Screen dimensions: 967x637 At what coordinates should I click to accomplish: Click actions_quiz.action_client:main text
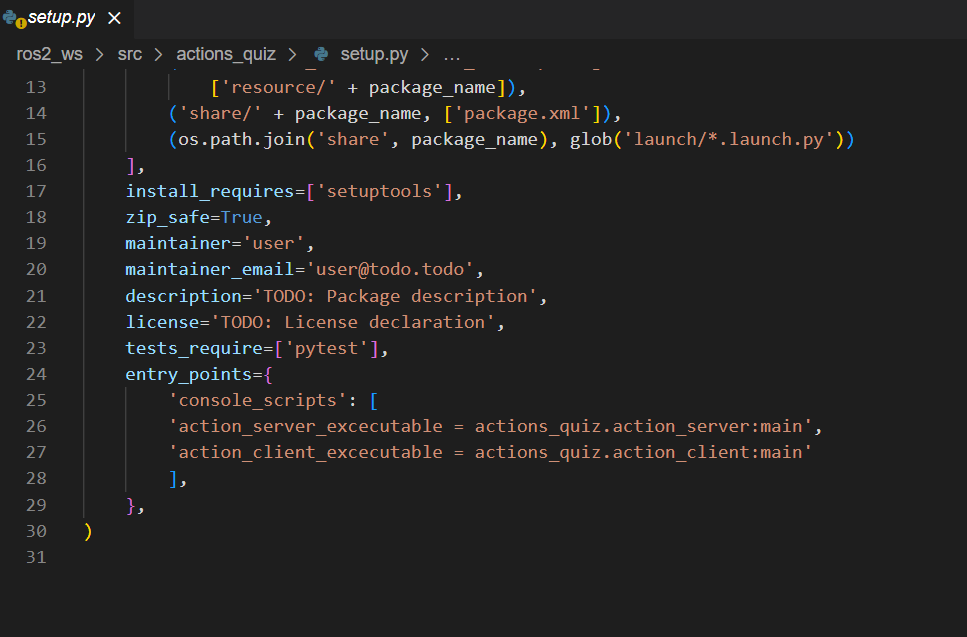[x=639, y=453]
